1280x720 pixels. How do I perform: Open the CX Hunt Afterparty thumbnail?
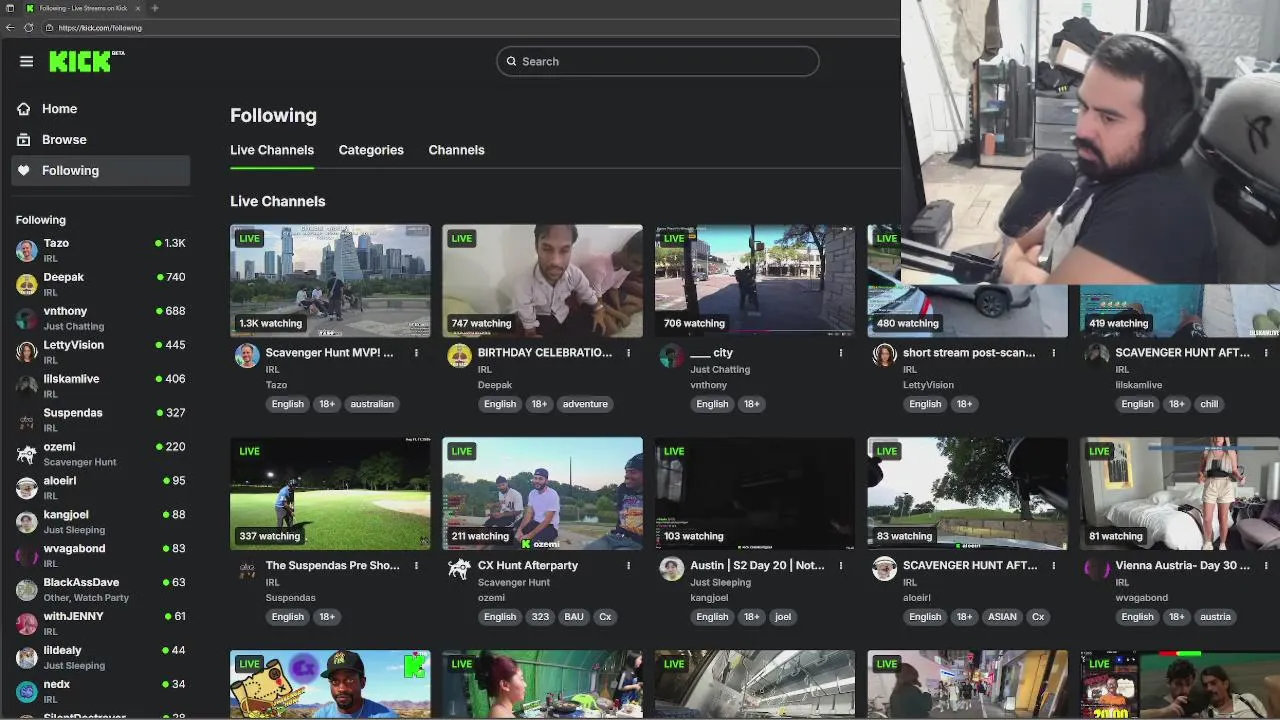point(542,494)
